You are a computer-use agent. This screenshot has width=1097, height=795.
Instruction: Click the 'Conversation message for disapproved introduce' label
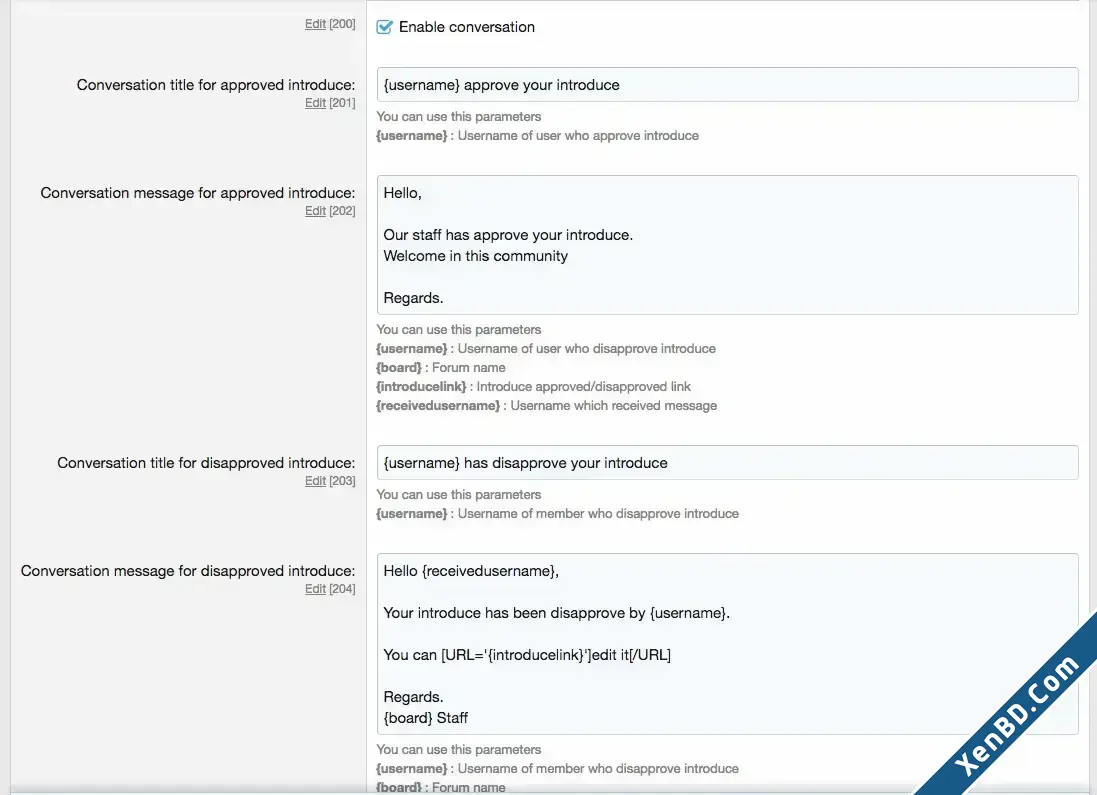pos(187,570)
